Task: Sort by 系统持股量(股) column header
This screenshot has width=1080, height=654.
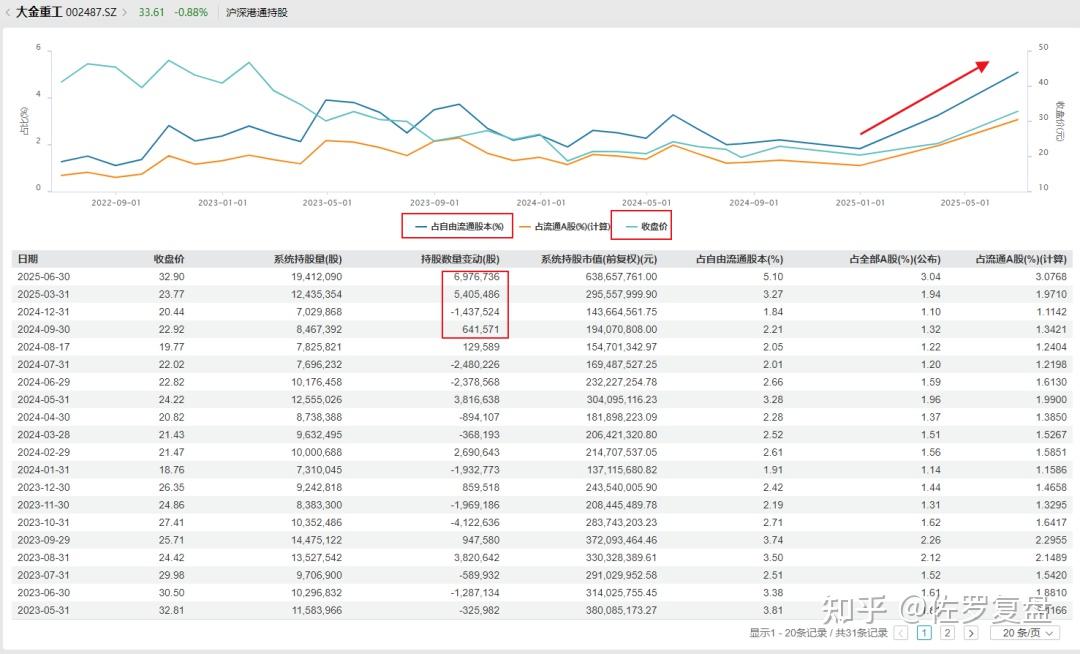Action: tap(307, 258)
